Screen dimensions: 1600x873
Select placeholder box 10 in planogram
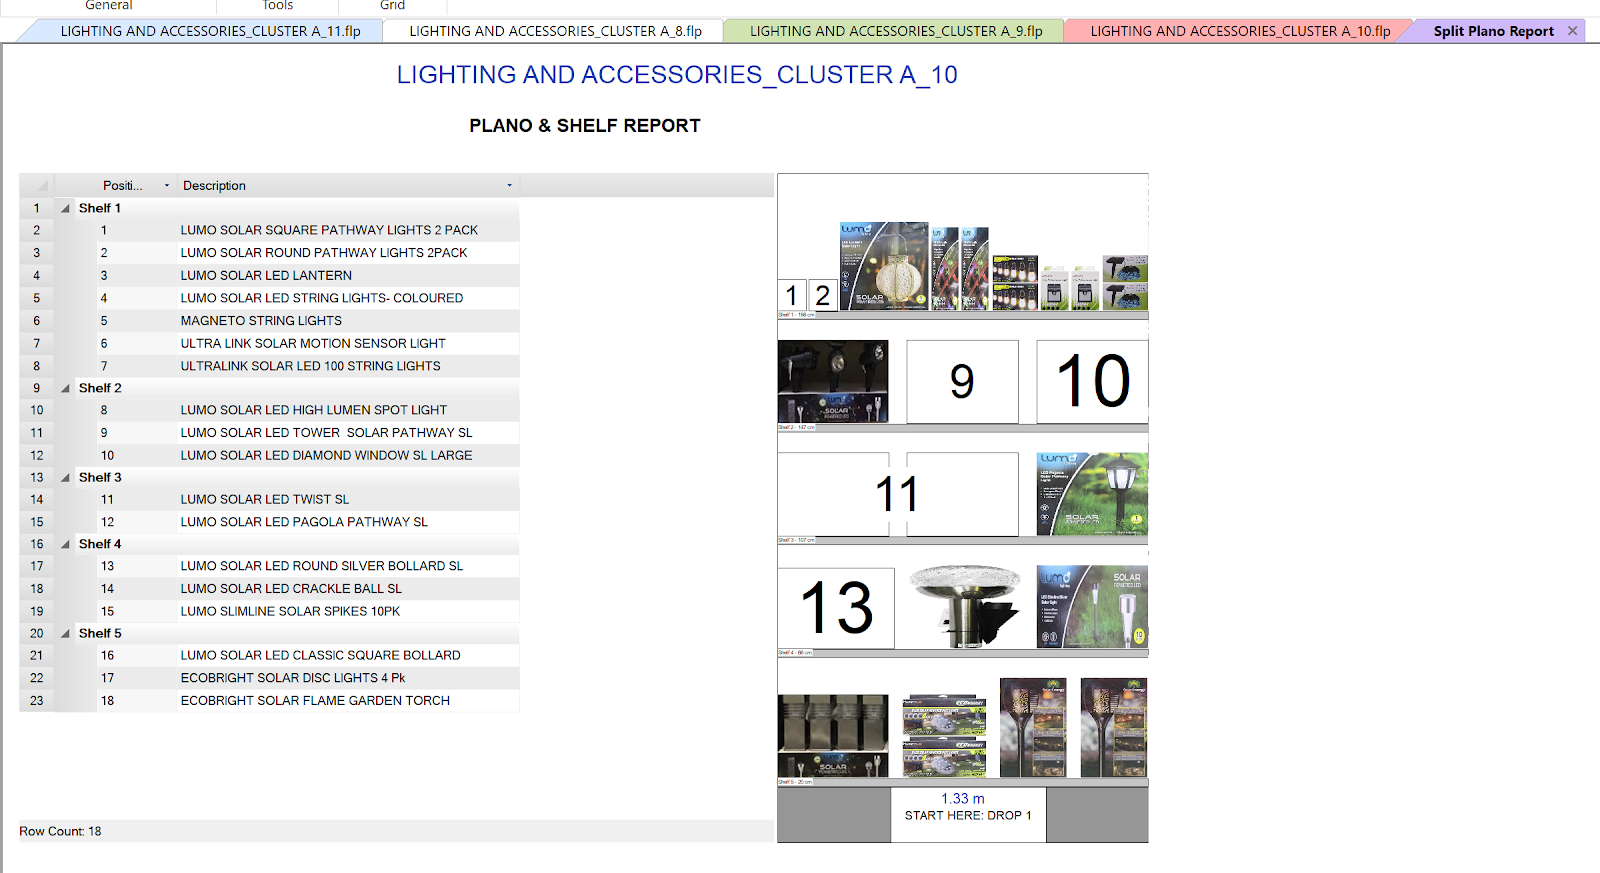coord(1092,381)
